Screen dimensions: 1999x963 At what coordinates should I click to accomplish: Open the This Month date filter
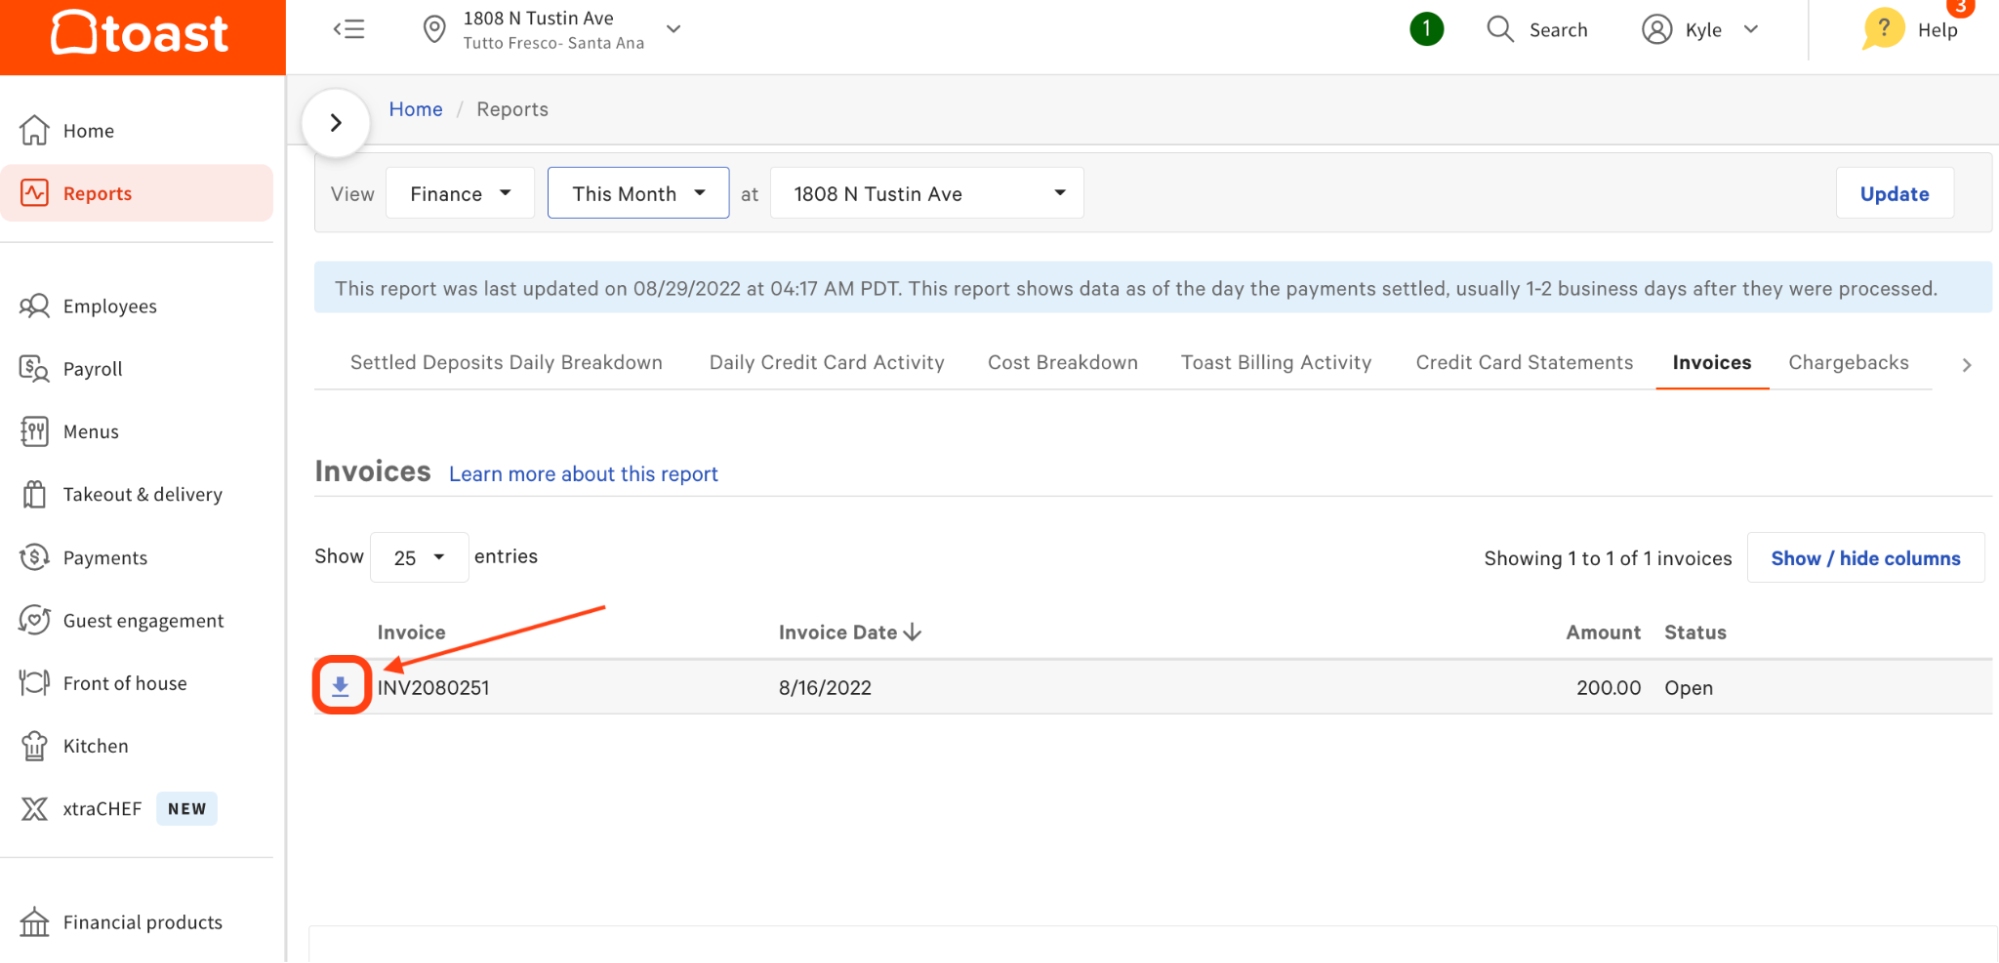pyautogui.click(x=638, y=193)
